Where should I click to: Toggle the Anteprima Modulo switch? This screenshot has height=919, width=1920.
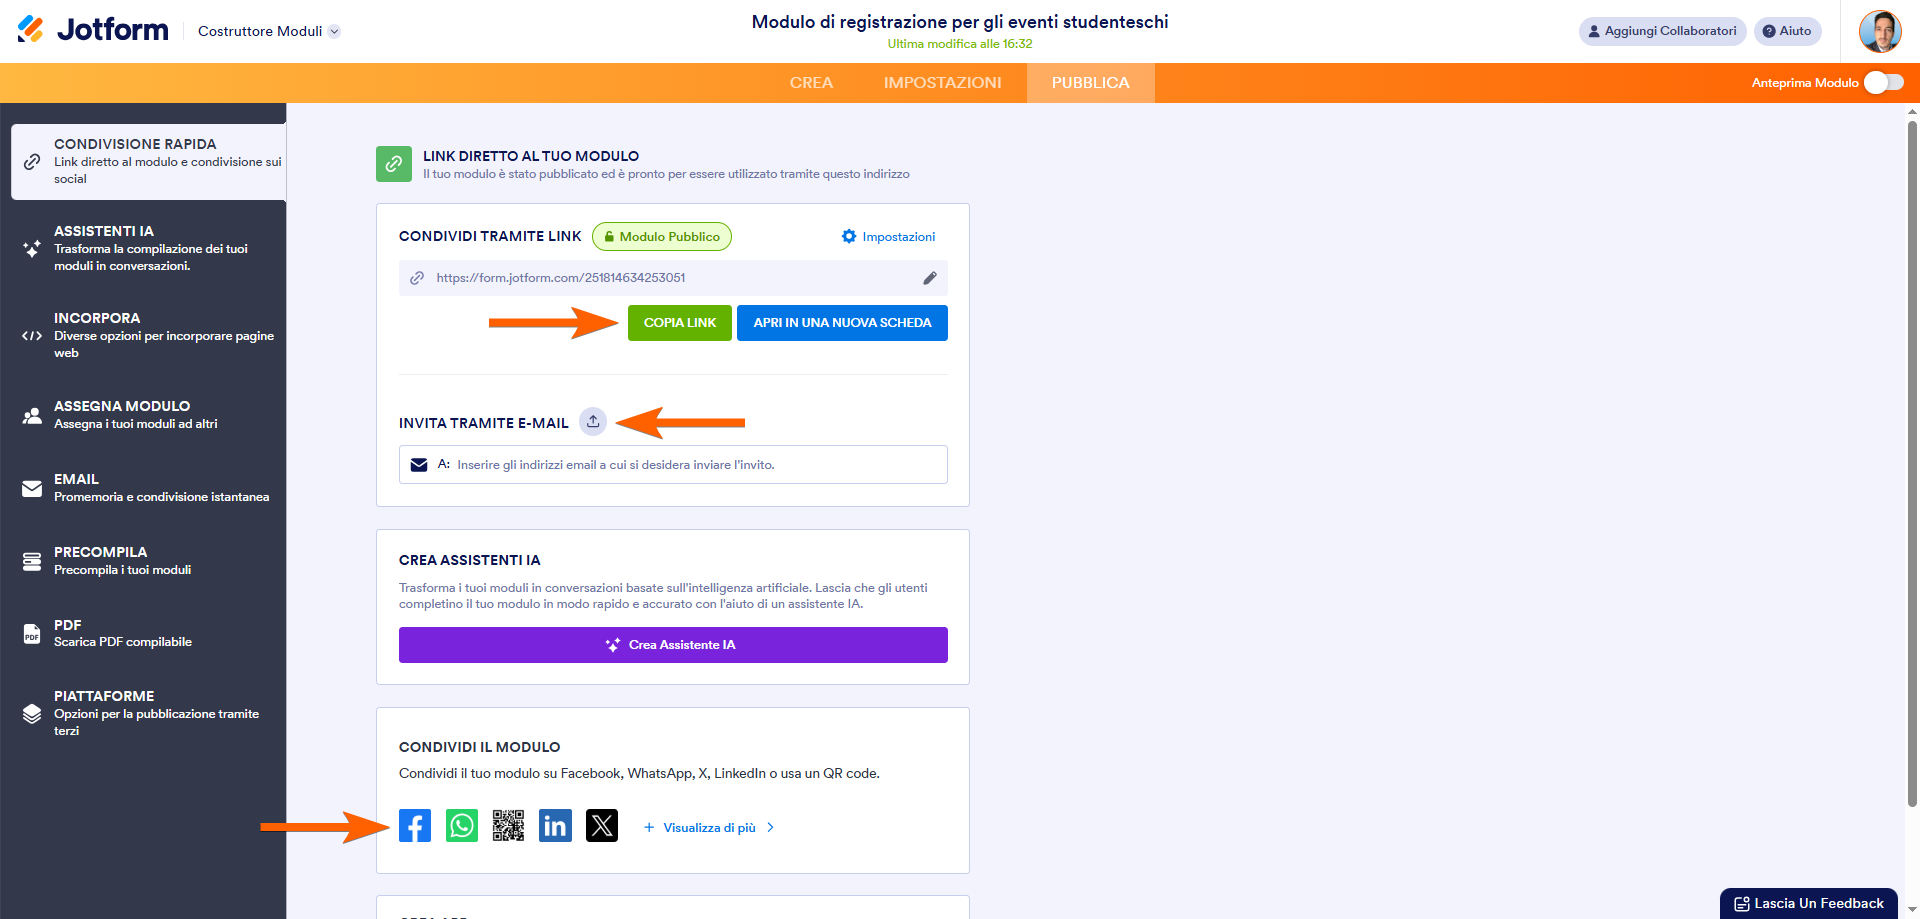point(1884,83)
